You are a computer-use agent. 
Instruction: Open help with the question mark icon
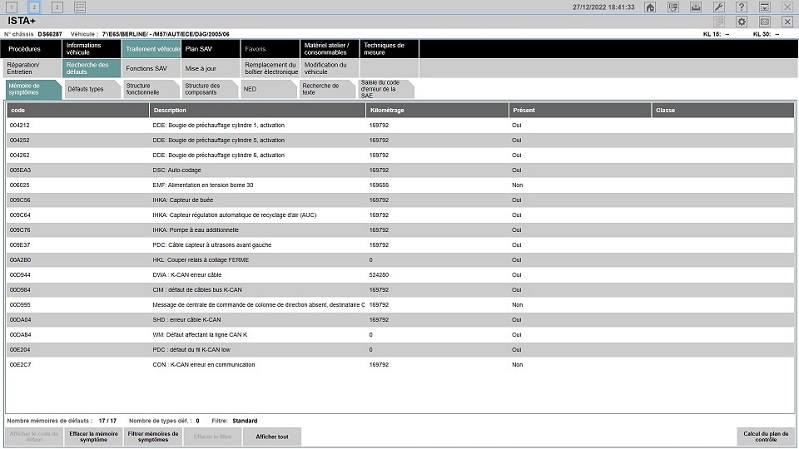(x=742, y=7)
